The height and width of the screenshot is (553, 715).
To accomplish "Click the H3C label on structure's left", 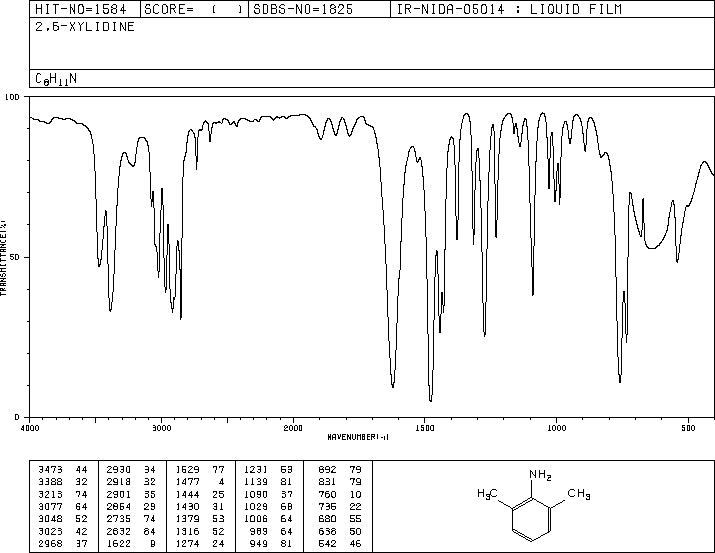I will (487, 494).
